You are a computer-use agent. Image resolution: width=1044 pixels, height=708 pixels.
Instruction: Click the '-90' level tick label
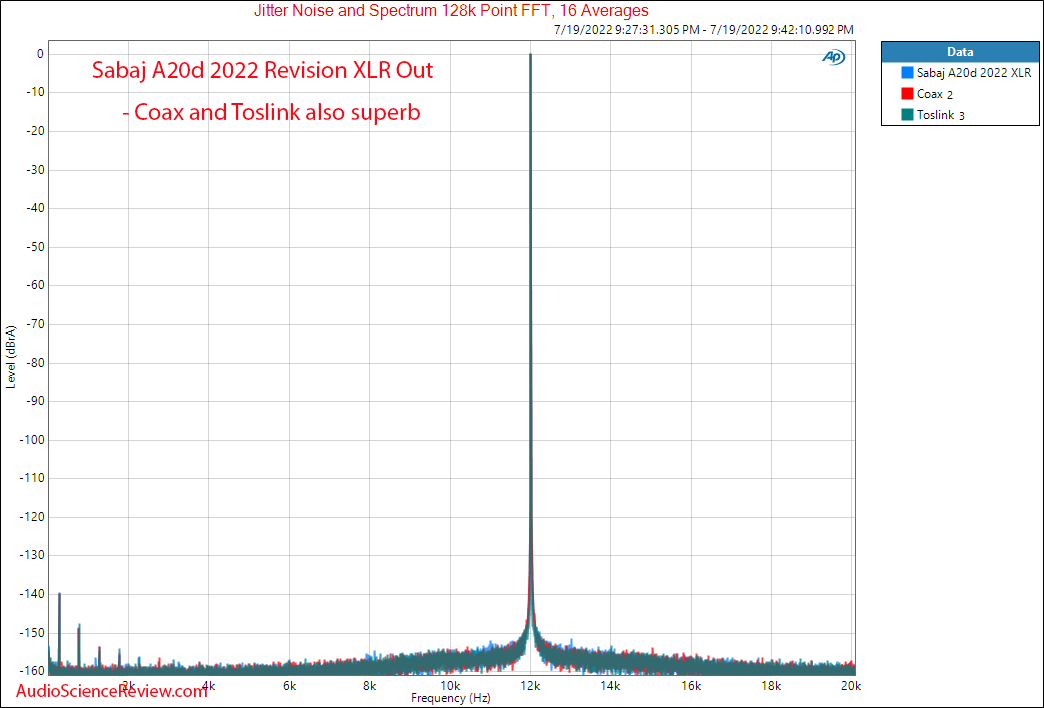click(x=35, y=401)
